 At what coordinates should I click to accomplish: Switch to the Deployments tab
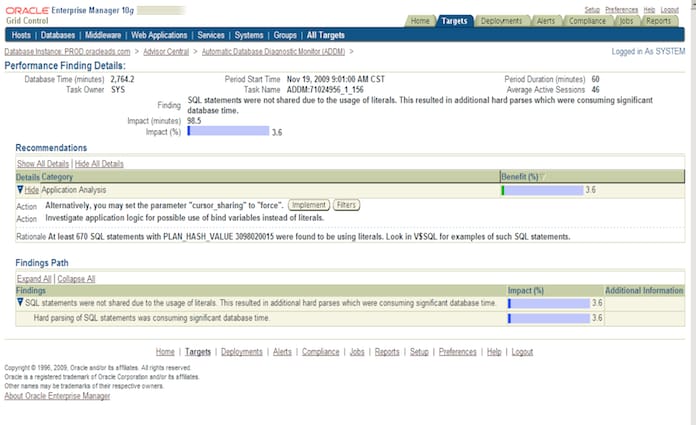[x=502, y=21]
